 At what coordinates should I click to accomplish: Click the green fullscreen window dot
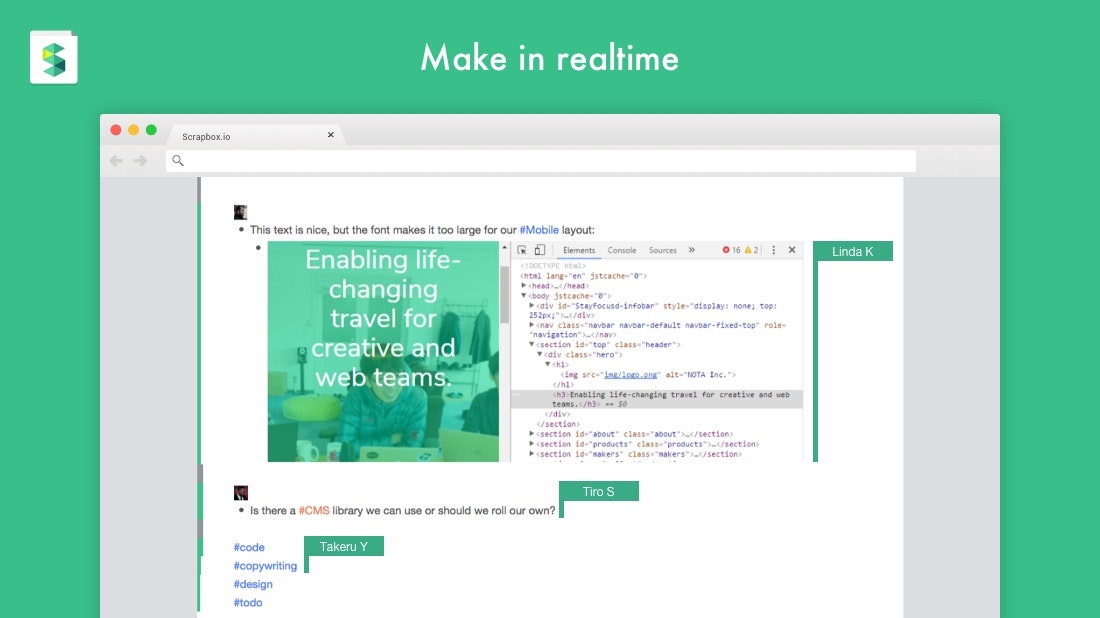click(151, 130)
